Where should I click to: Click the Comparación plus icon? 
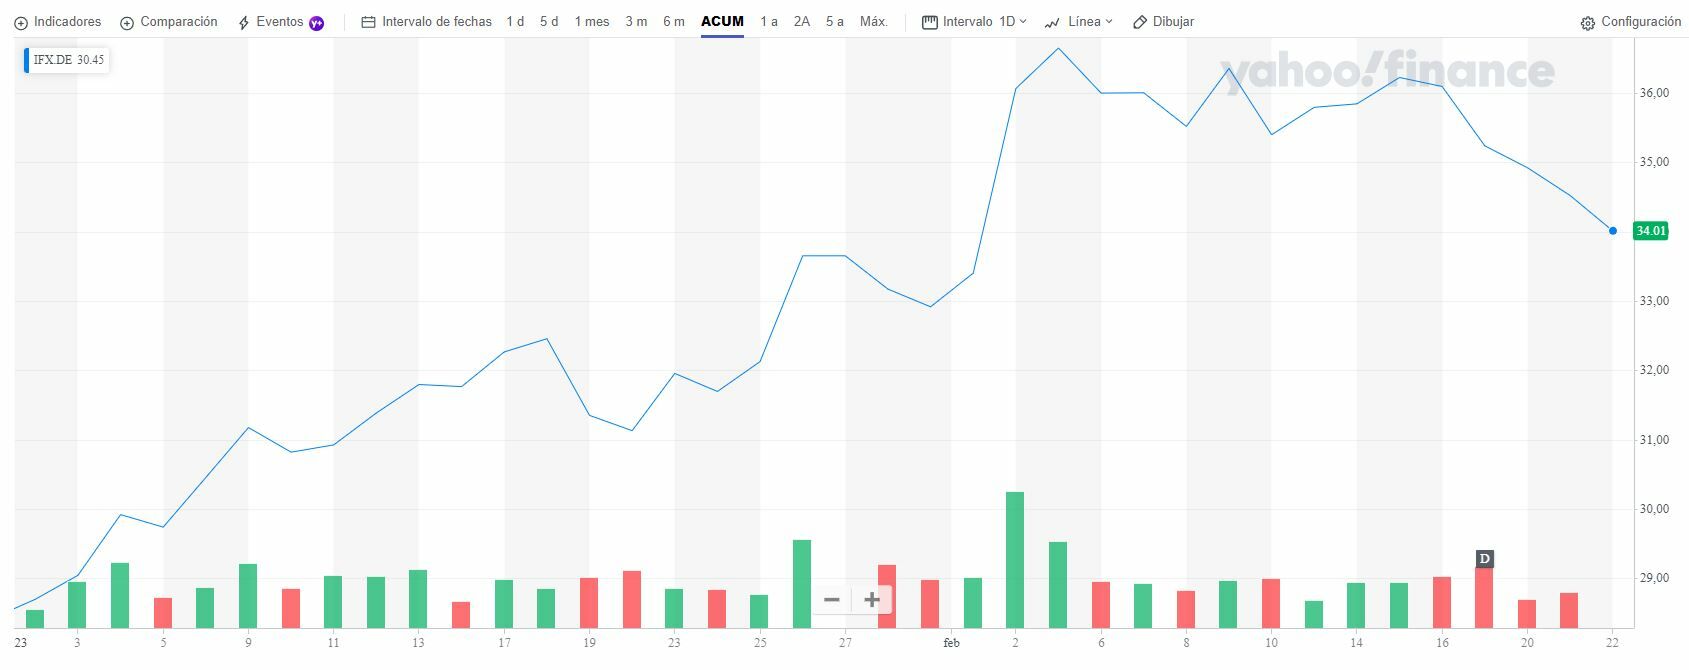click(x=127, y=22)
